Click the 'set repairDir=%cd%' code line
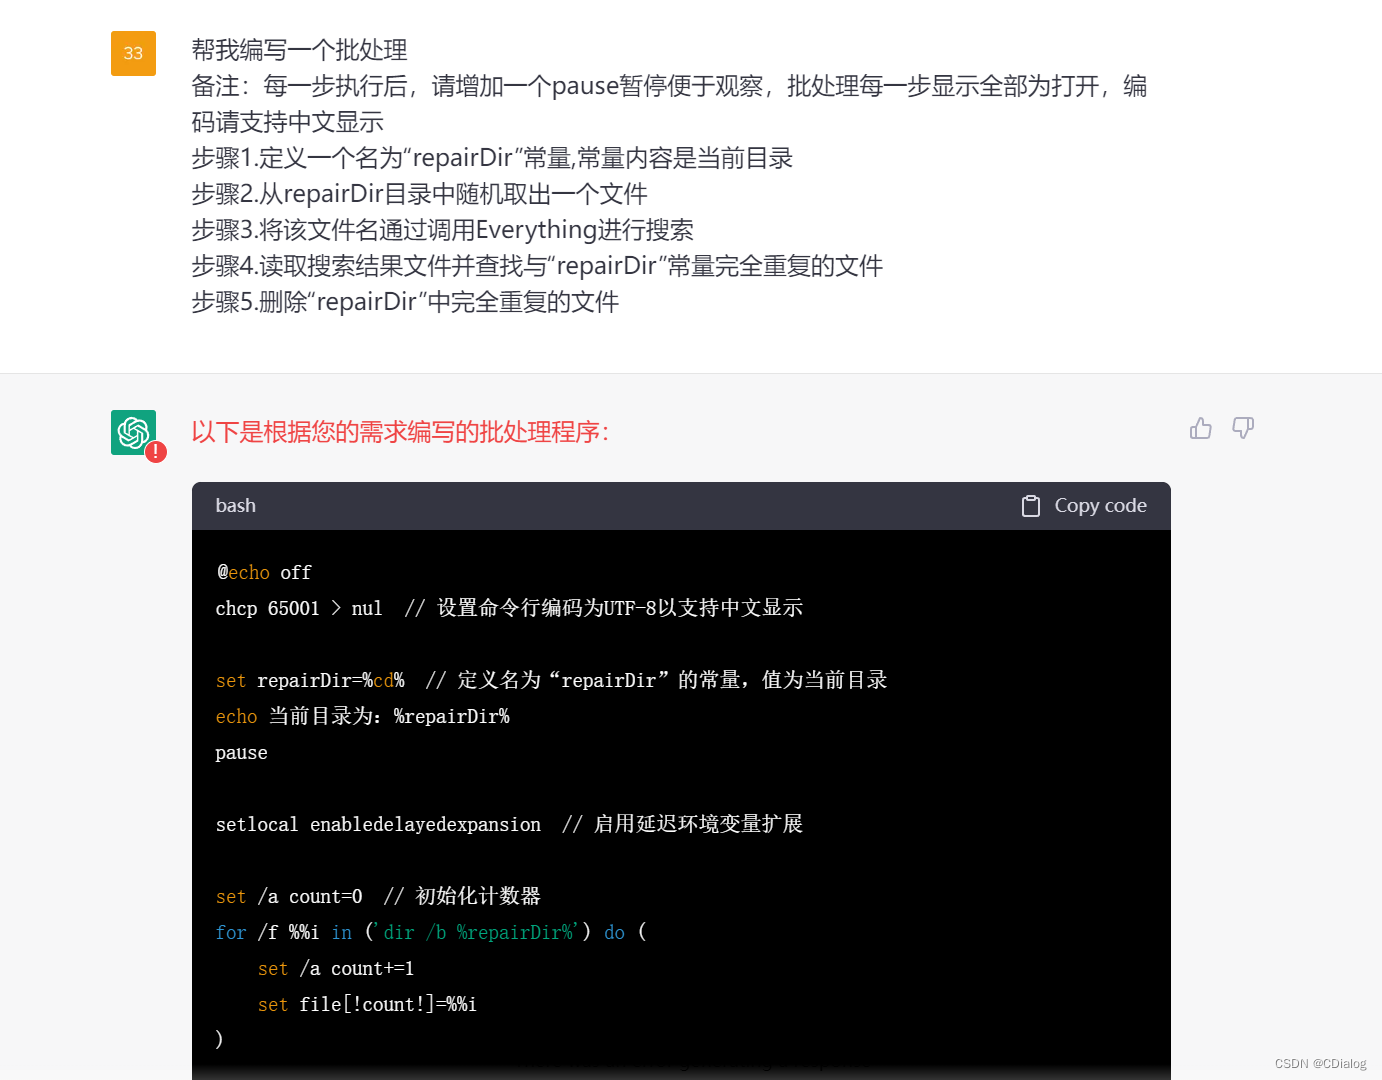Image resolution: width=1382 pixels, height=1080 pixels. pos(551,680)
